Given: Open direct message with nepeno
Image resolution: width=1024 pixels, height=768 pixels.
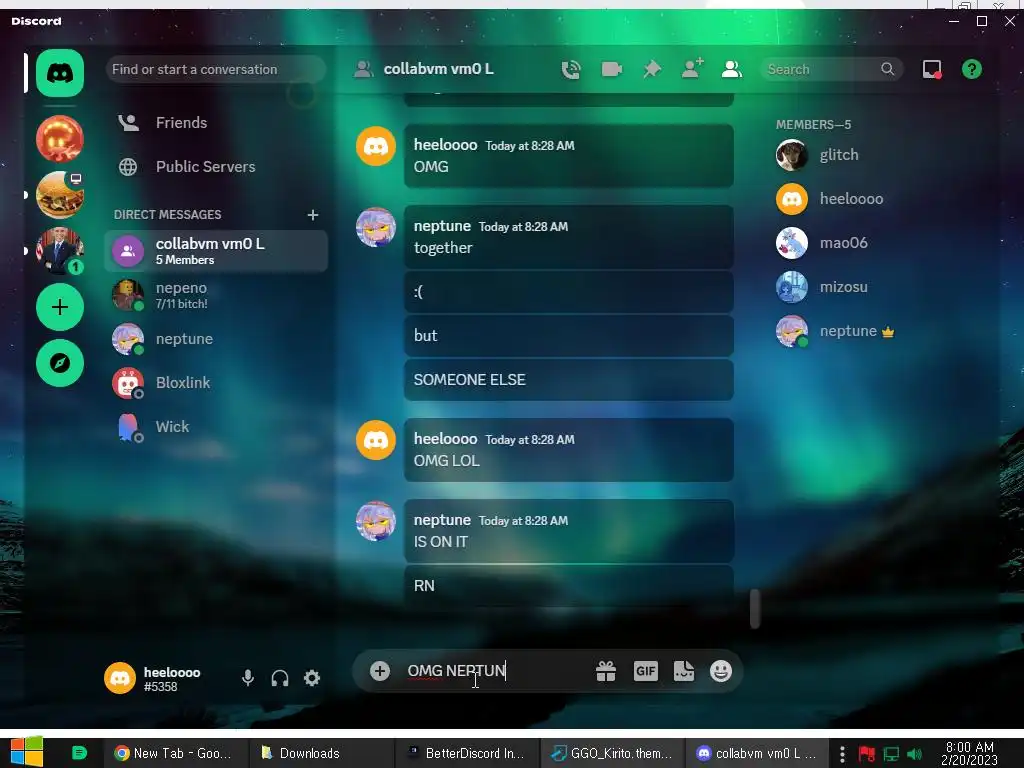Looking at the screenshot, I should tap(216, 295).
